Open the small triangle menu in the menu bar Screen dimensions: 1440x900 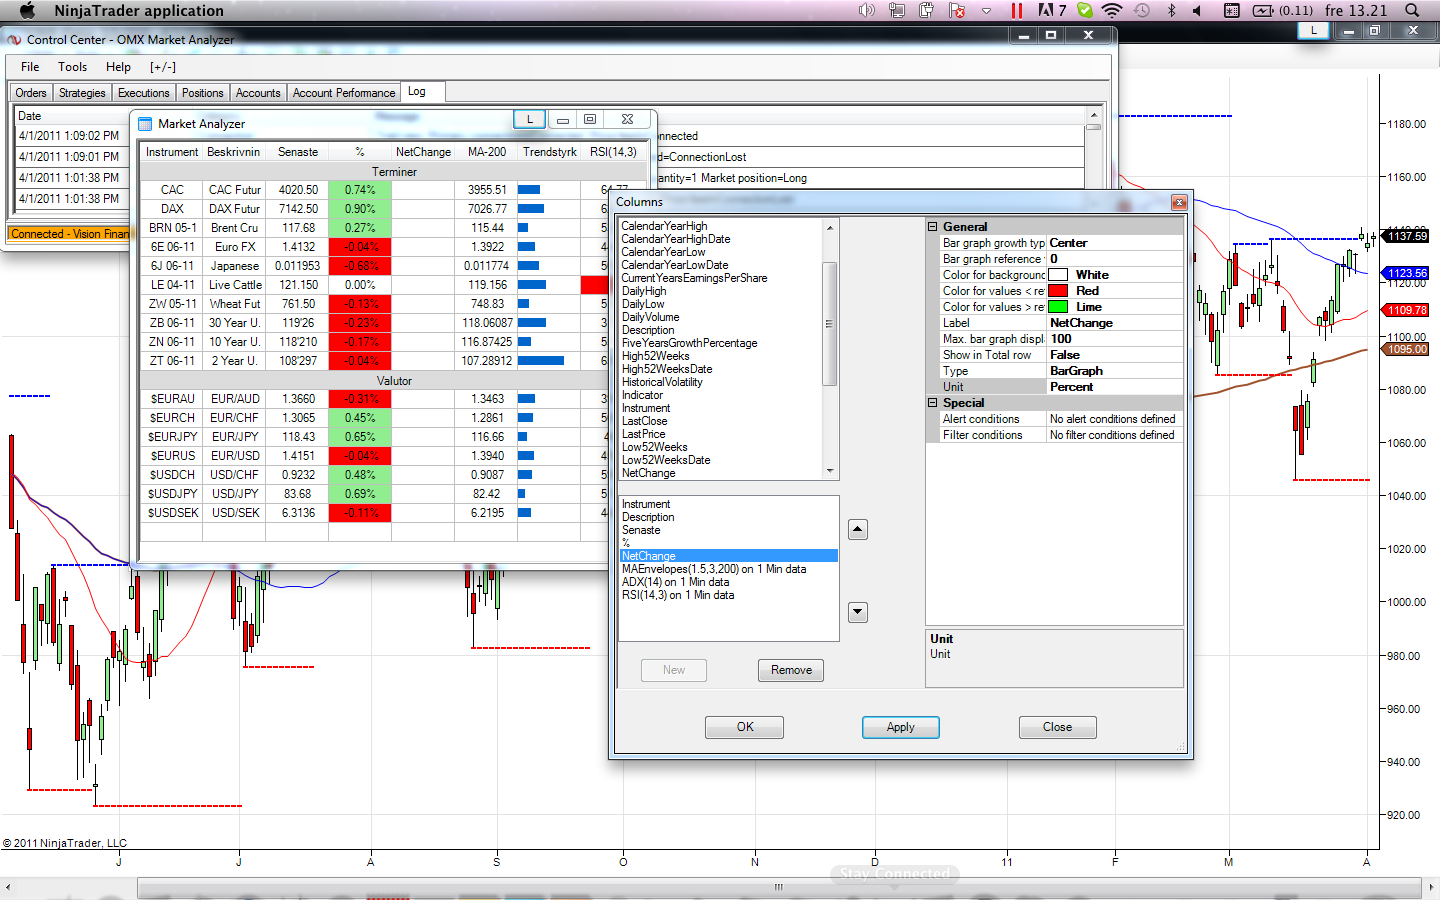986,10
